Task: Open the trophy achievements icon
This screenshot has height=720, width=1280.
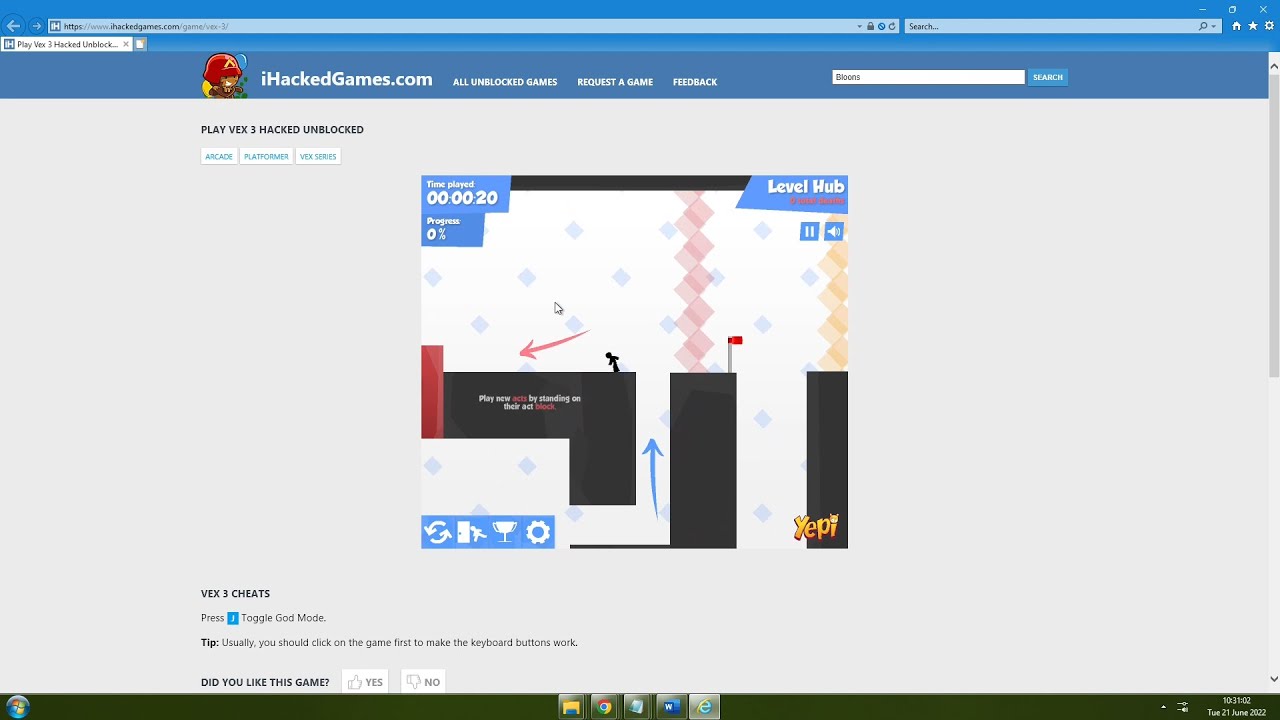Action: coord(505,532)
